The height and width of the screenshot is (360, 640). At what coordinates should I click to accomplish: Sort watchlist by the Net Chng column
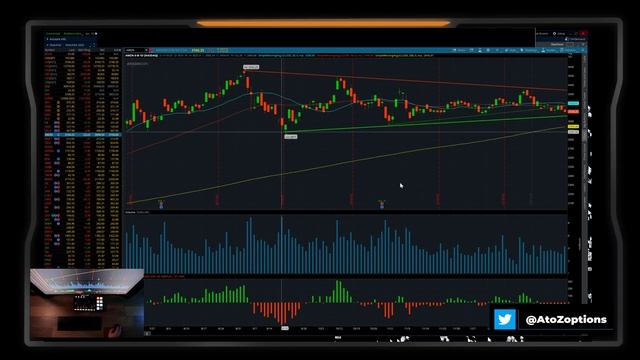[84, 50]
